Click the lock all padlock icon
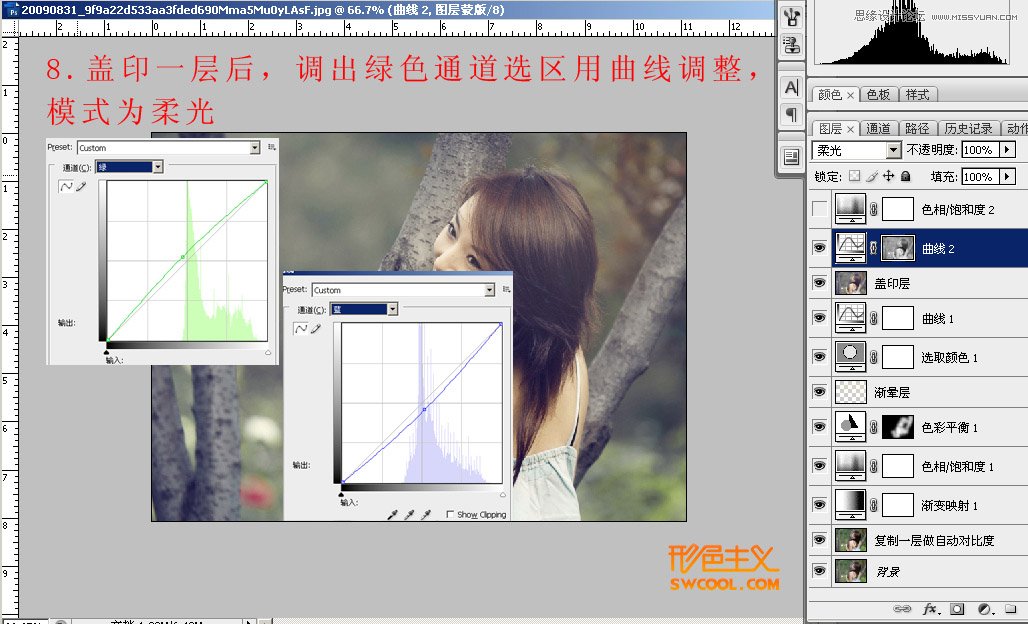1028x624 pixels. click(905, 176)
